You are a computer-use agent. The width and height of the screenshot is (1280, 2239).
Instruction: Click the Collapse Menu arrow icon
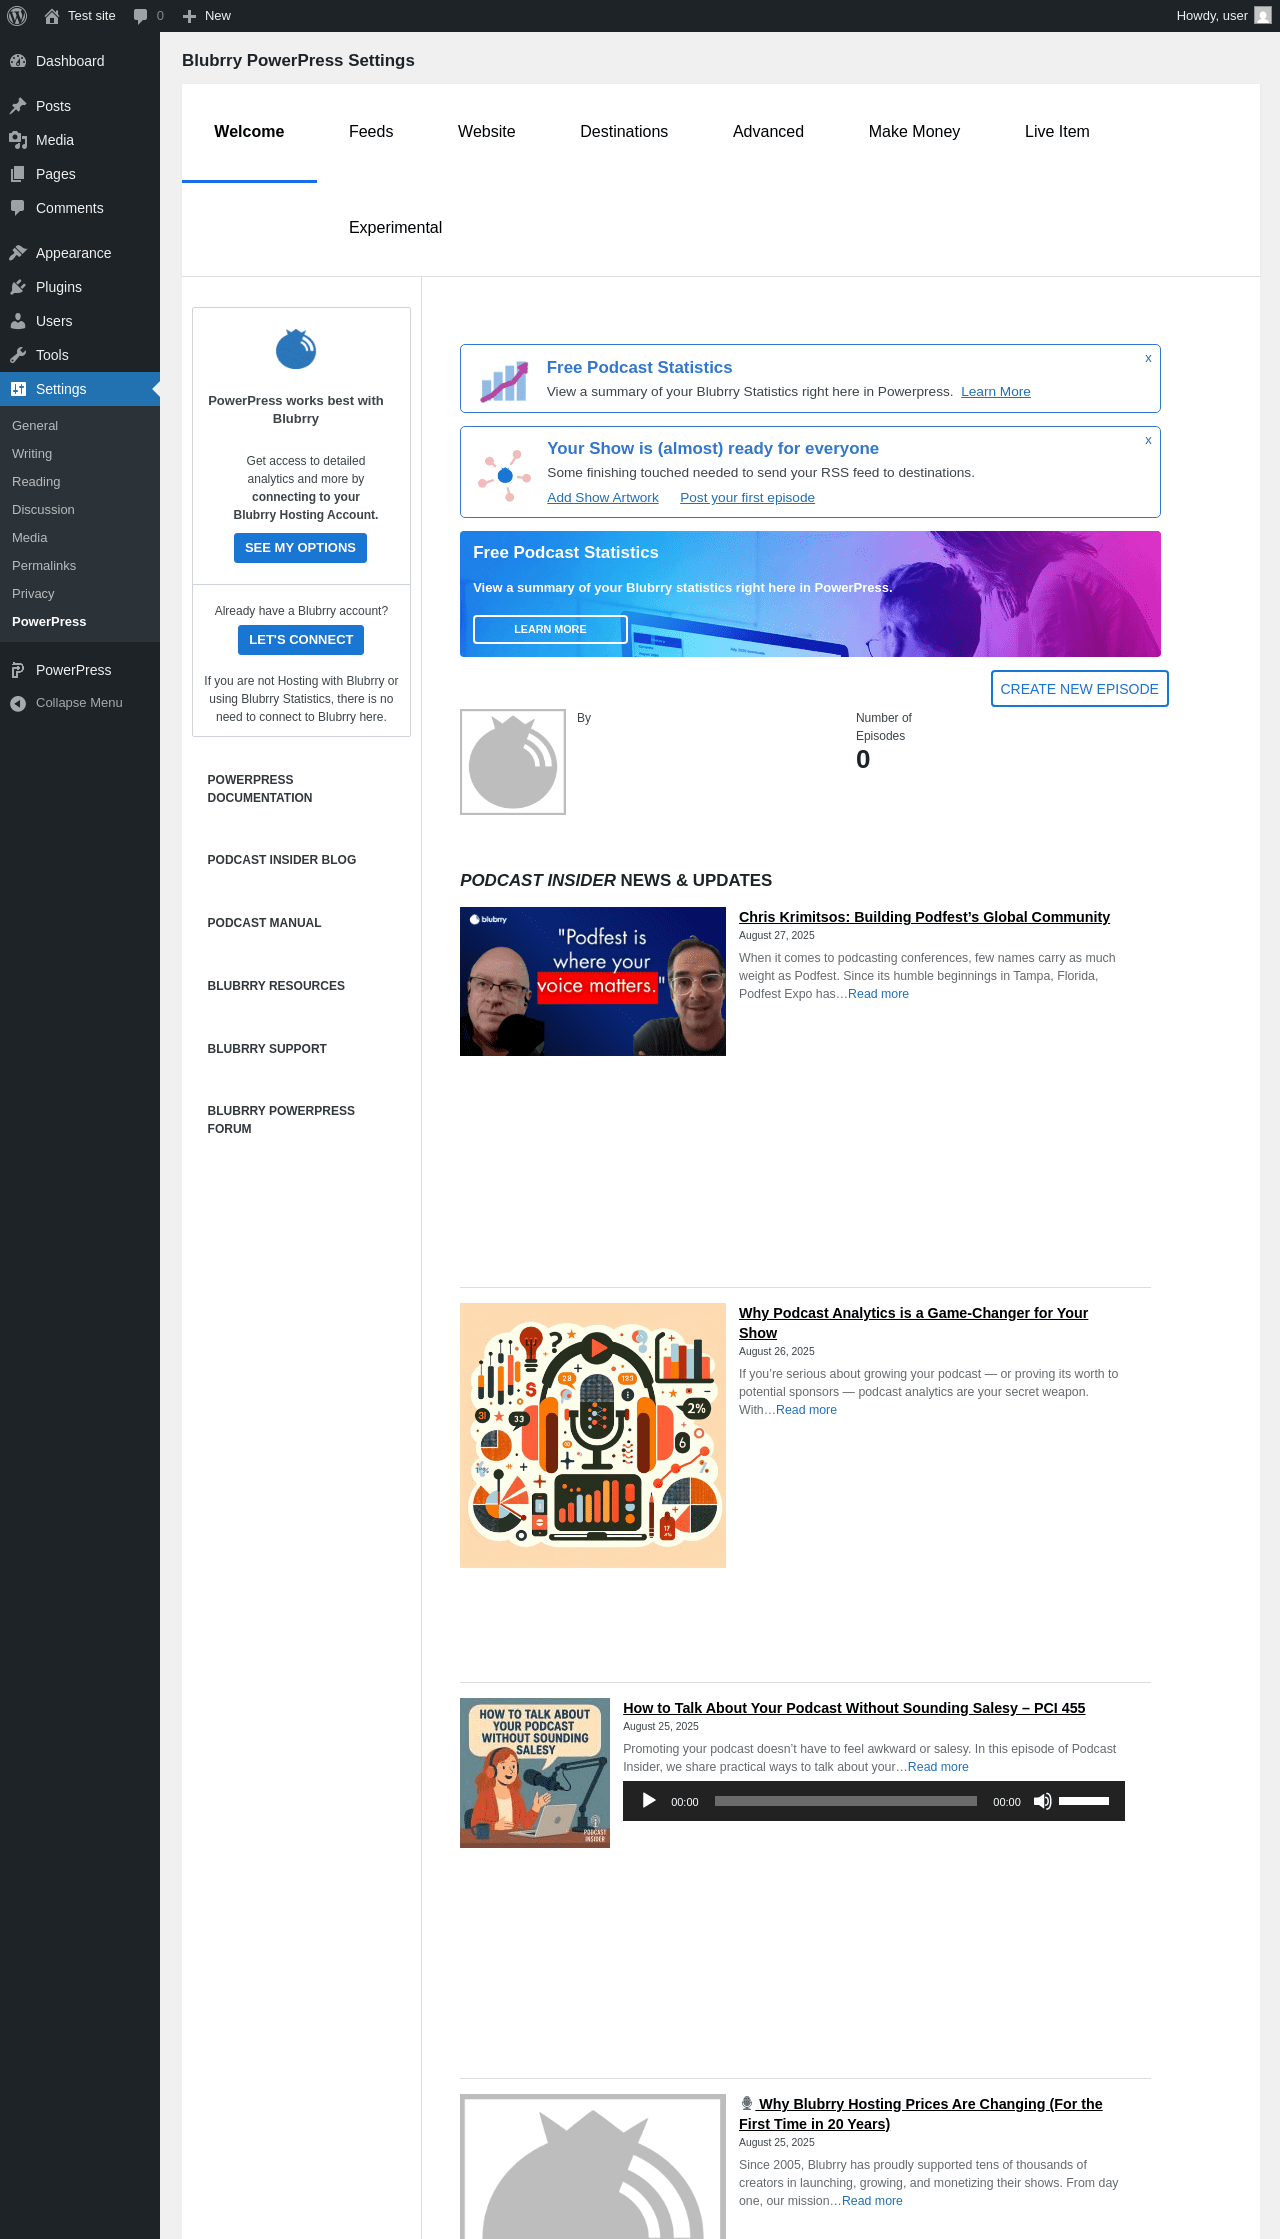click(x=18, y=703)
